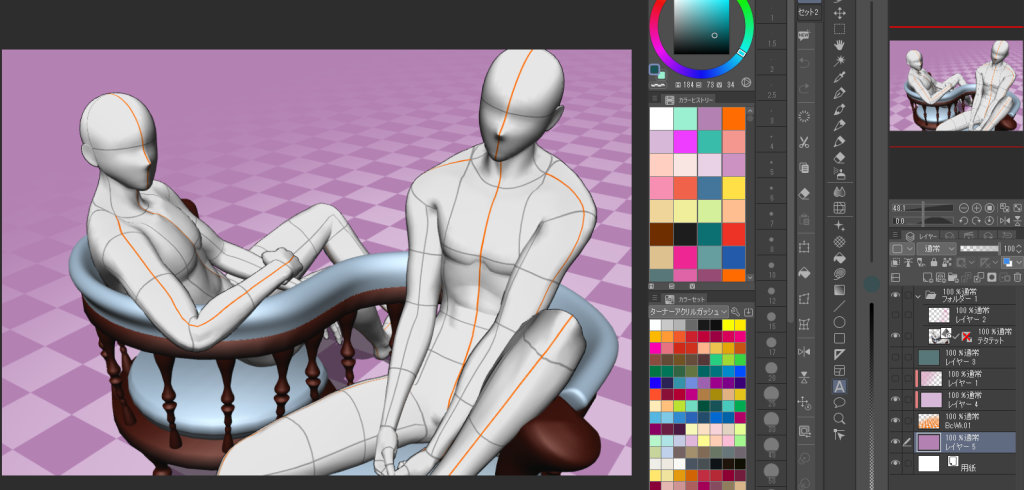
Task: Select the Eyedropper tool
Action: [x=840, y=76]
